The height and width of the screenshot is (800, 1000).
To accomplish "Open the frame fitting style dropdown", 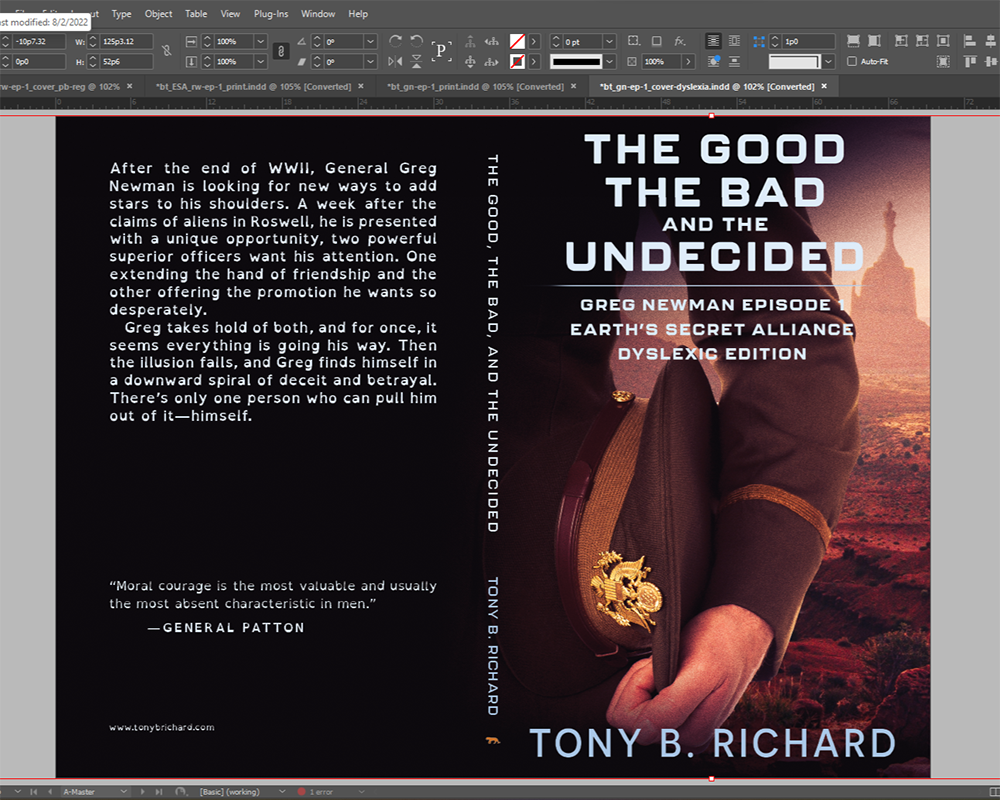I will point(828,62).
